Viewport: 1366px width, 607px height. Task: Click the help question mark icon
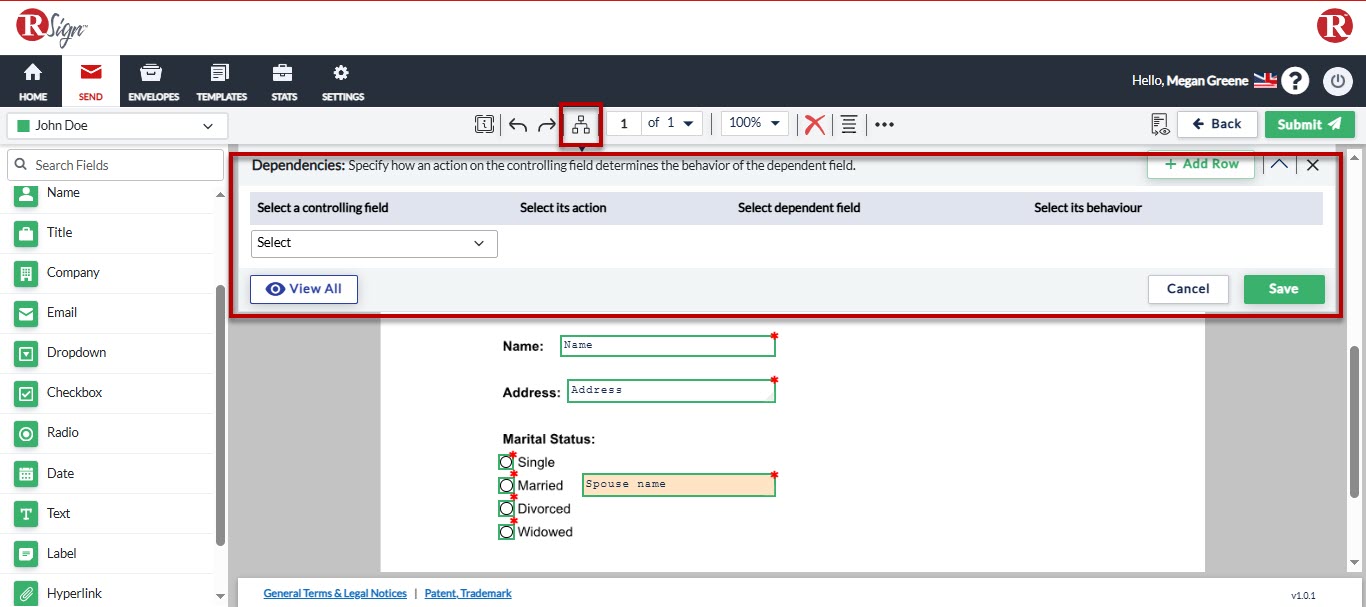pos(1296,81)
